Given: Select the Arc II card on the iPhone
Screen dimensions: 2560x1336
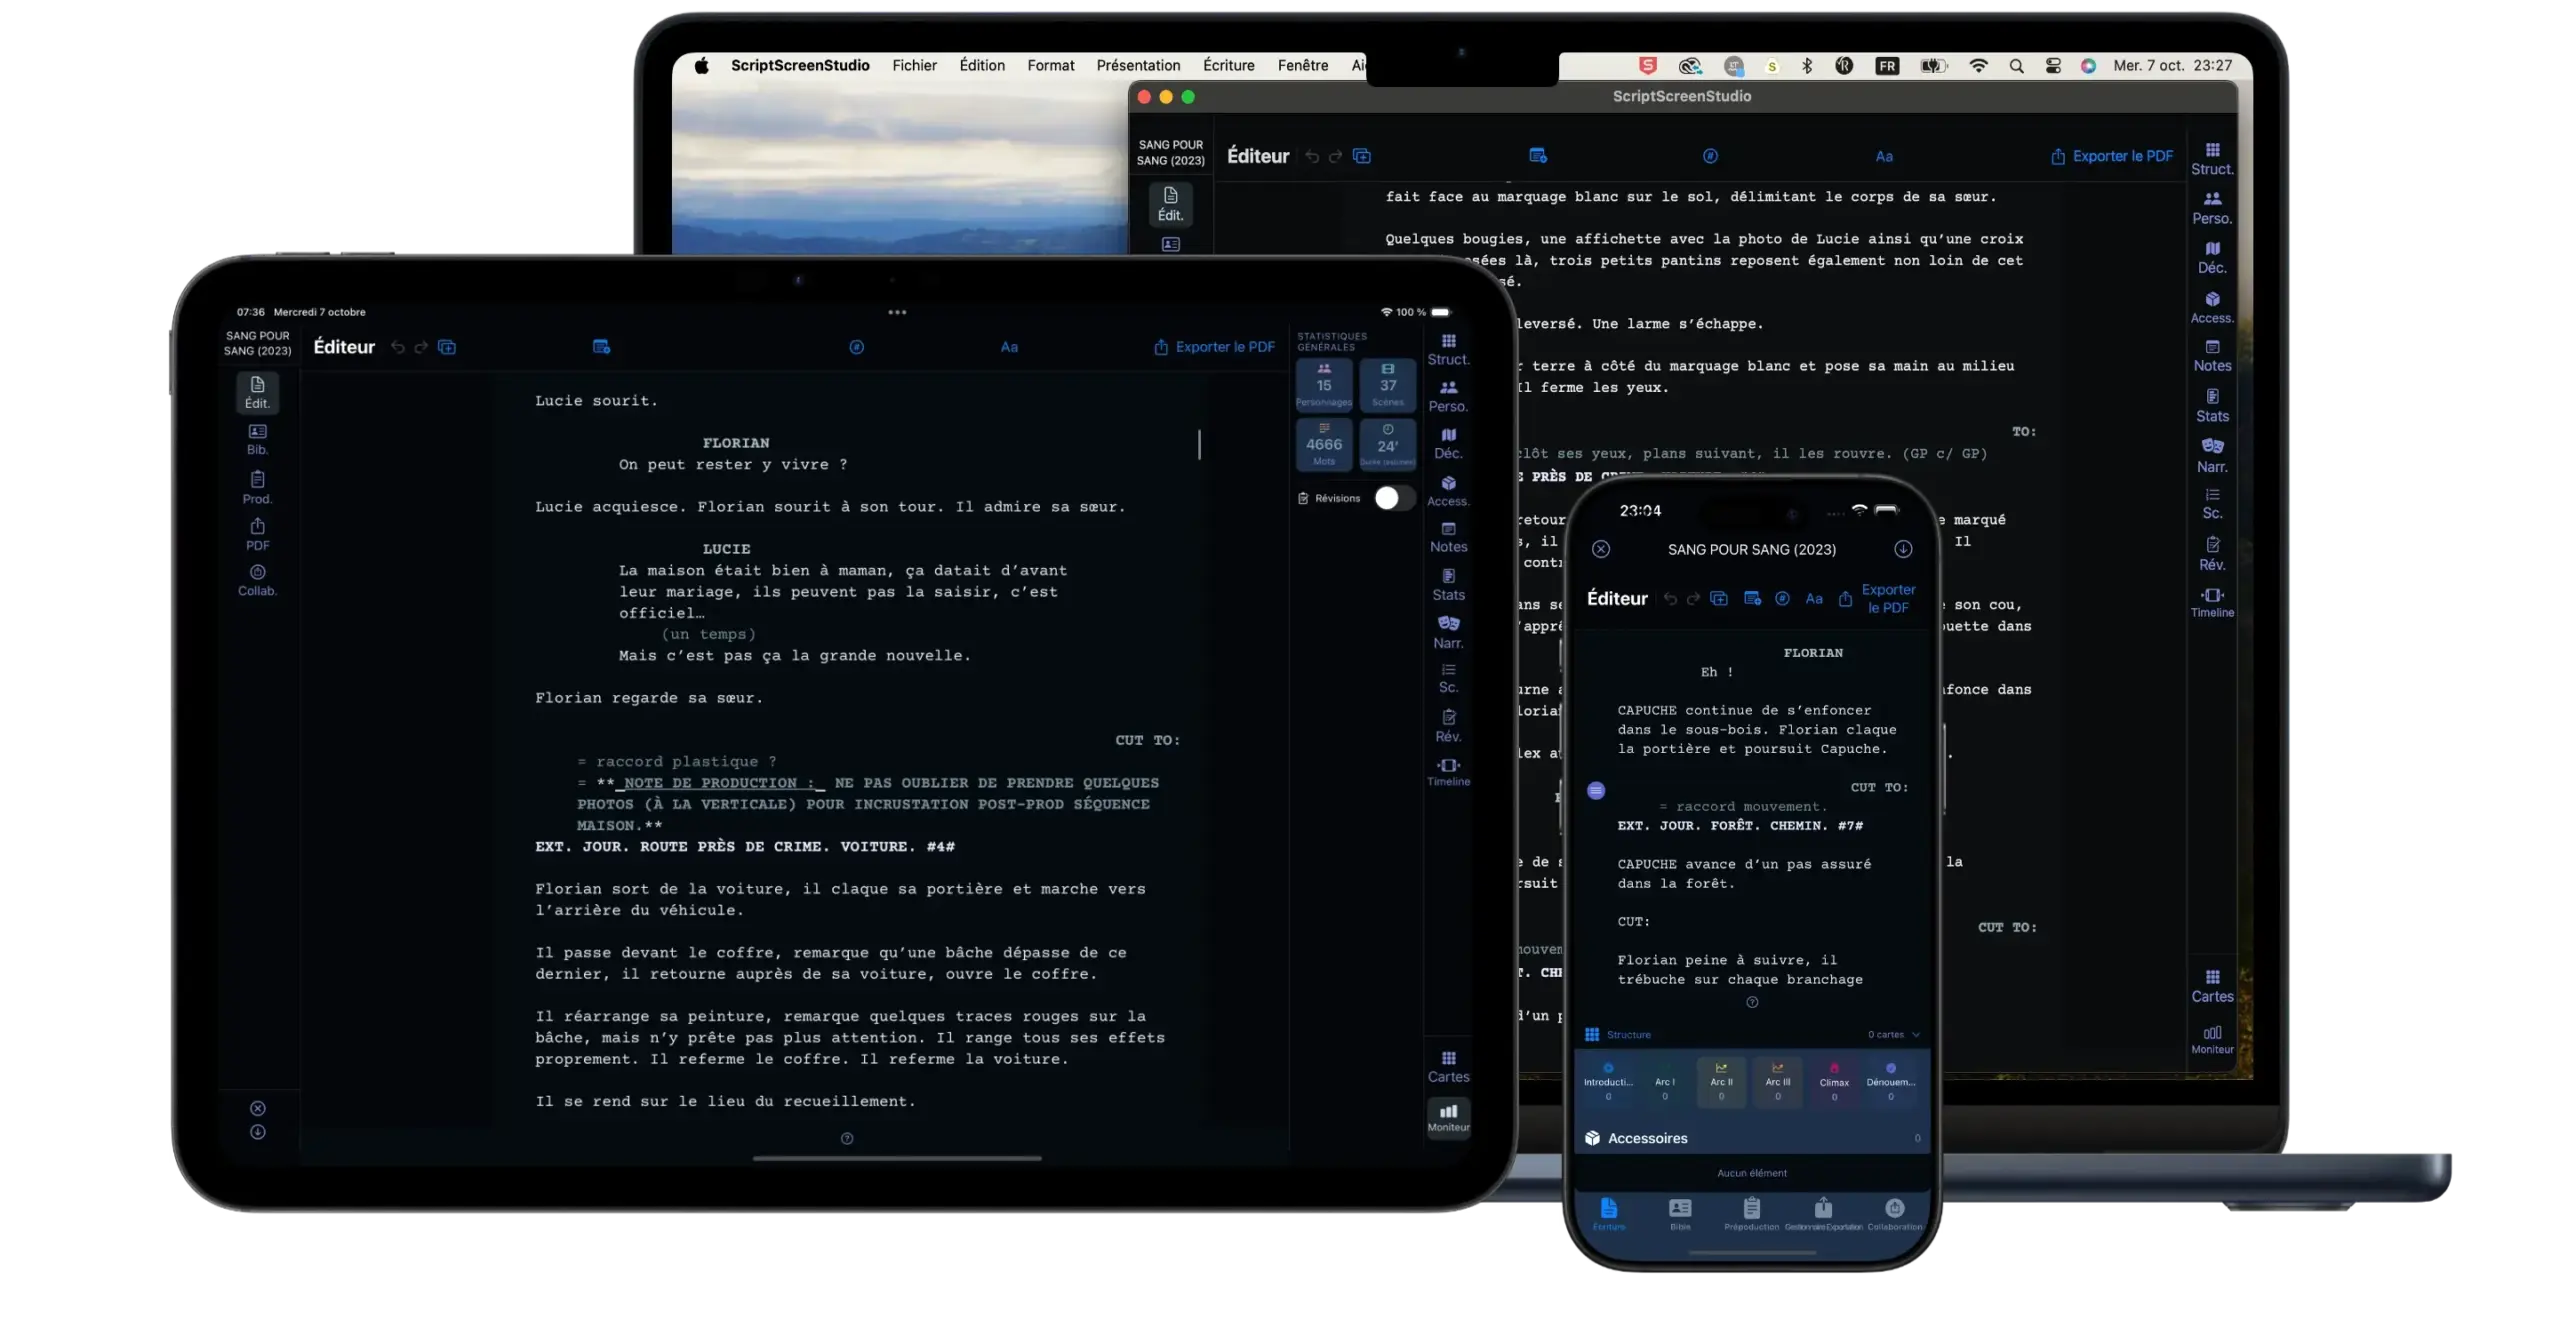Looking at the screenshot, I should [x=1720, y=1081].
